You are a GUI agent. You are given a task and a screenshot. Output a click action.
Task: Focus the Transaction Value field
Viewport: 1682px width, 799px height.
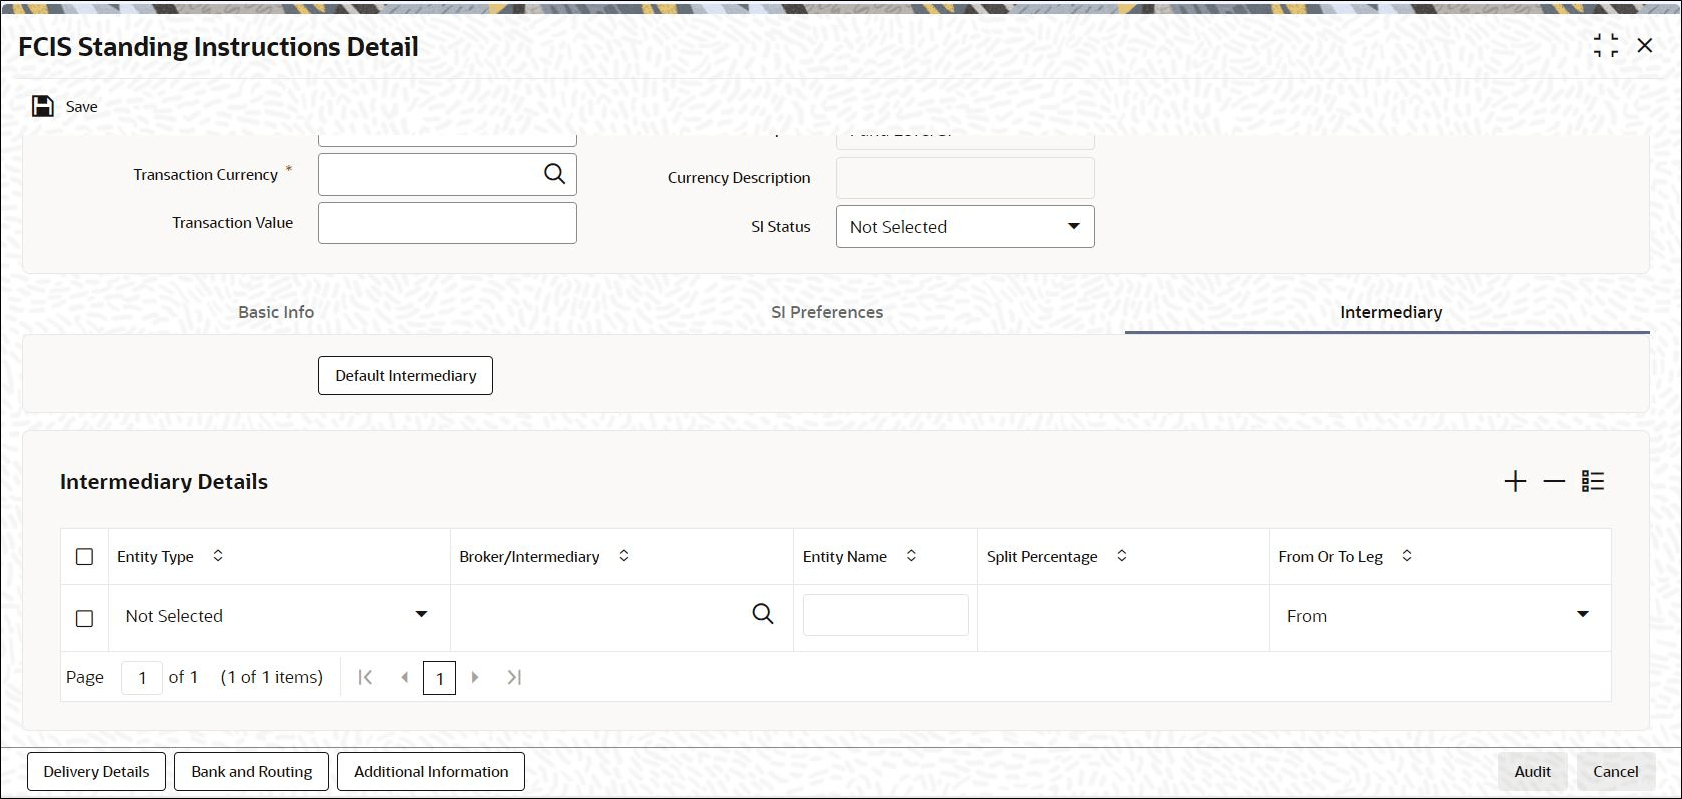(x=447, y=223)
